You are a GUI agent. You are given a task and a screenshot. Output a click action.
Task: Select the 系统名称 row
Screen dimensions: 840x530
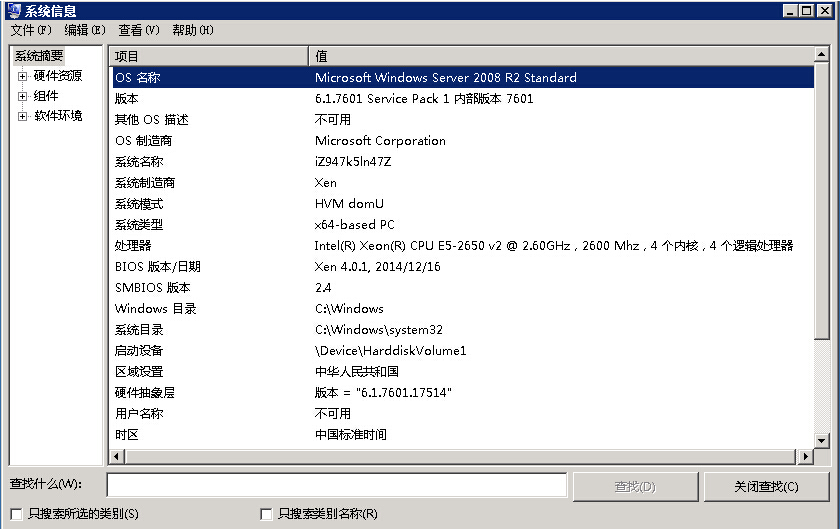coord(463,161)
